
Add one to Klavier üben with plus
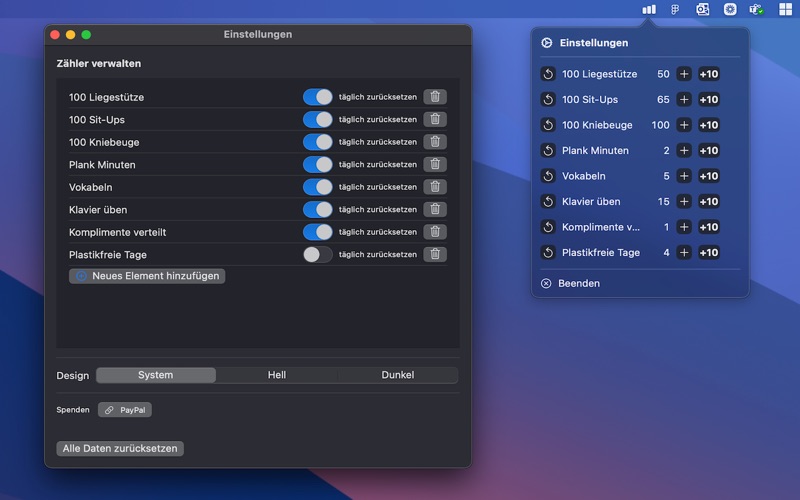(x=684, y=202)
